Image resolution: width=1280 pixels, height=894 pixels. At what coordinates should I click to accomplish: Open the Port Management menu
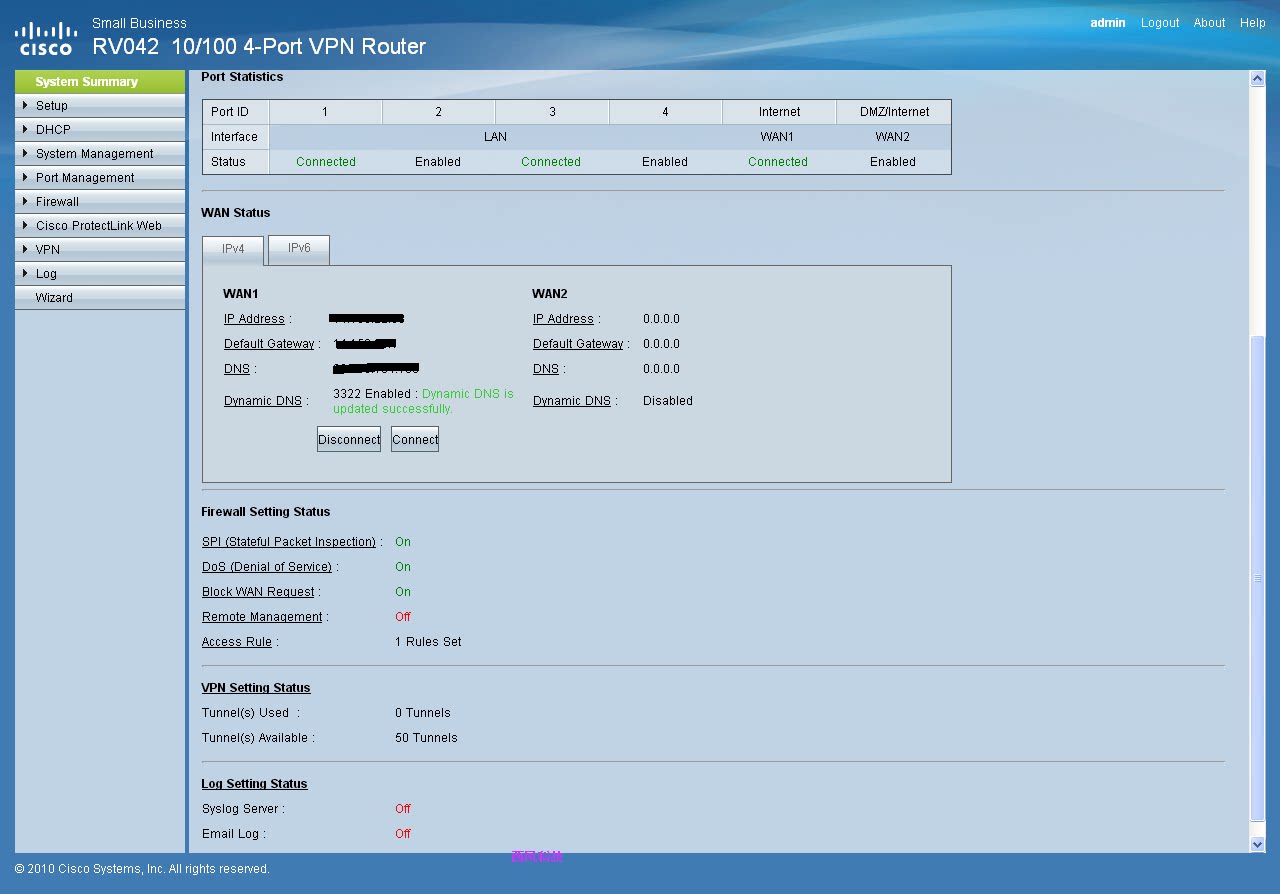(100, 177)
